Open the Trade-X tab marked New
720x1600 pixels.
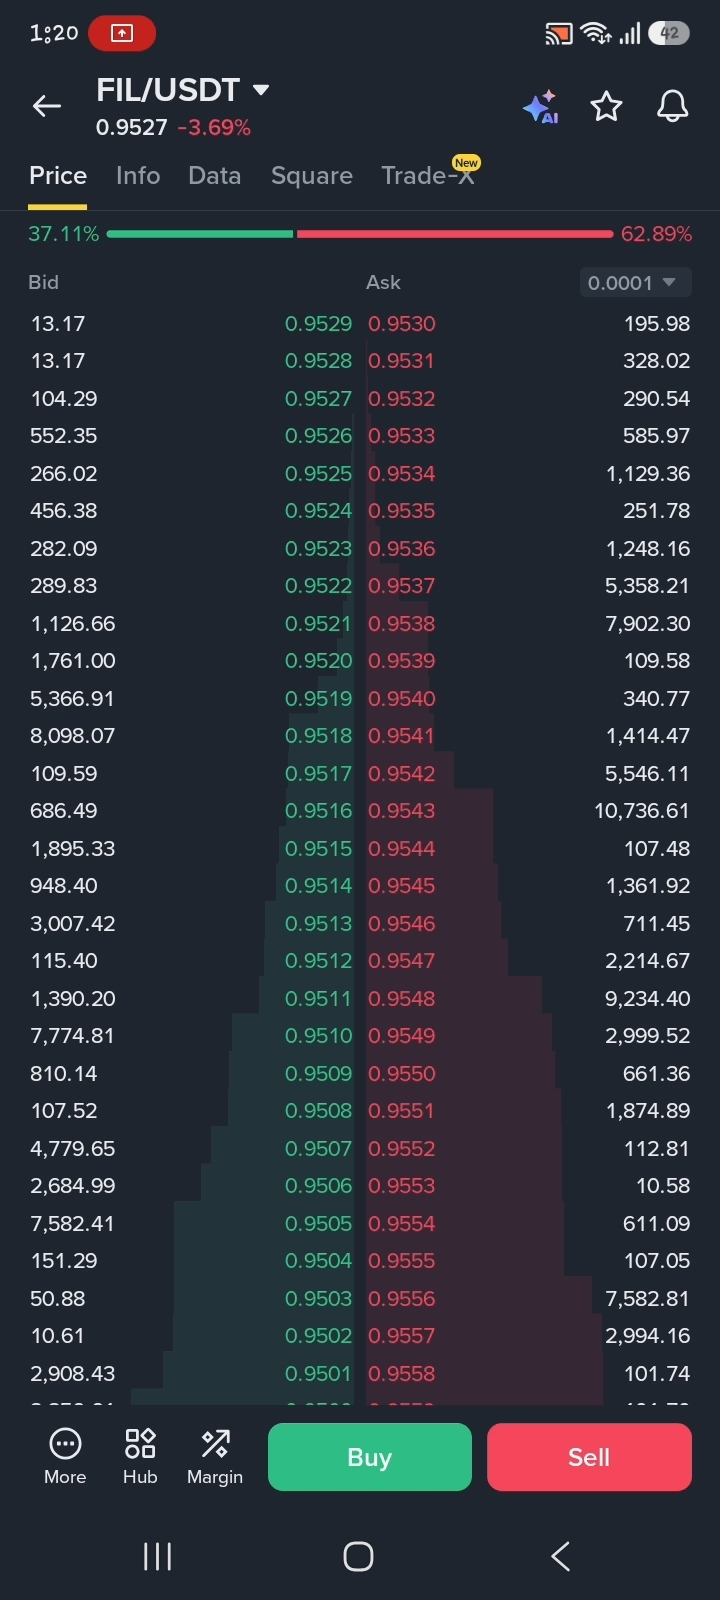[x=430, y=174]
